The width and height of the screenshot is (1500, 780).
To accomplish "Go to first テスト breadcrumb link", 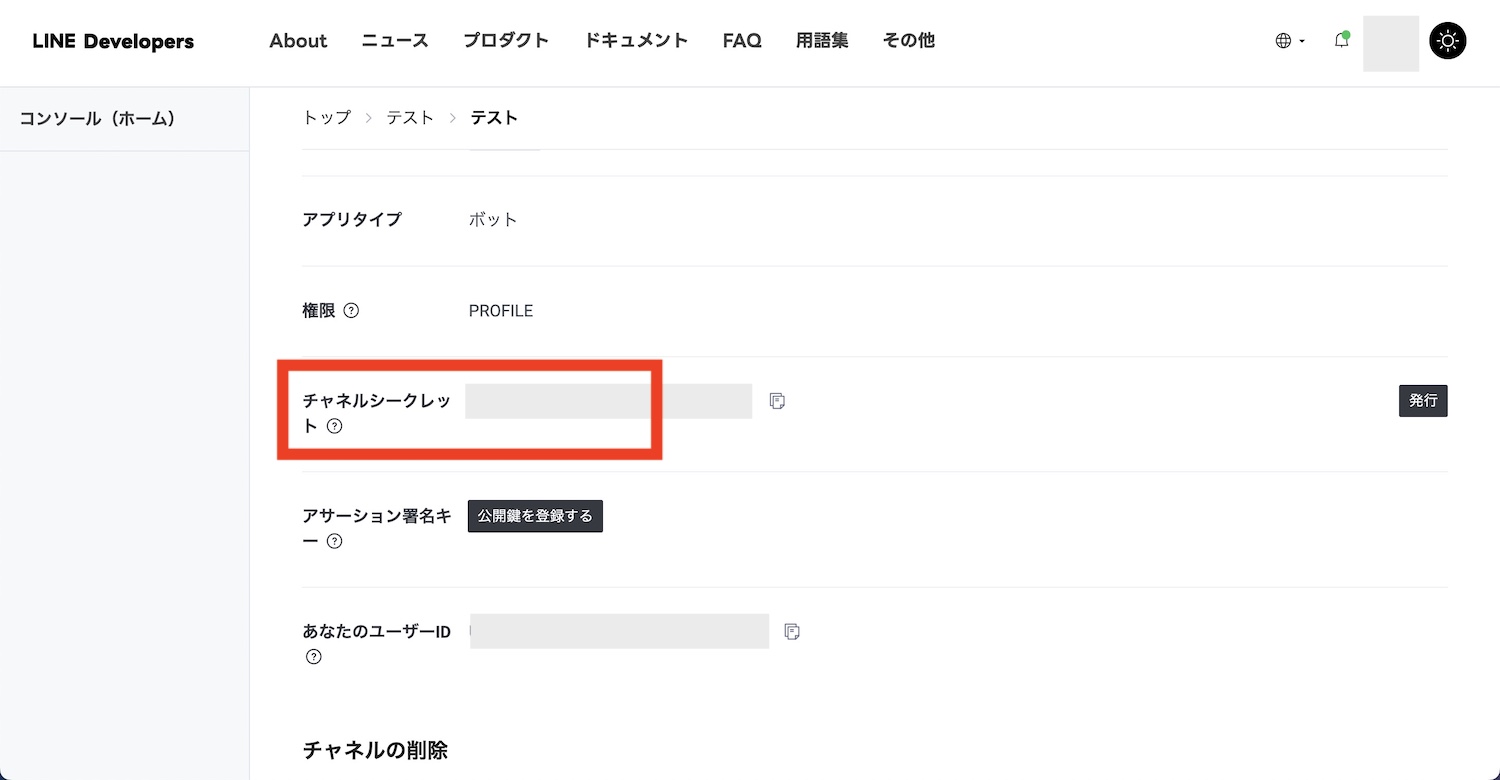I will 411,118.
